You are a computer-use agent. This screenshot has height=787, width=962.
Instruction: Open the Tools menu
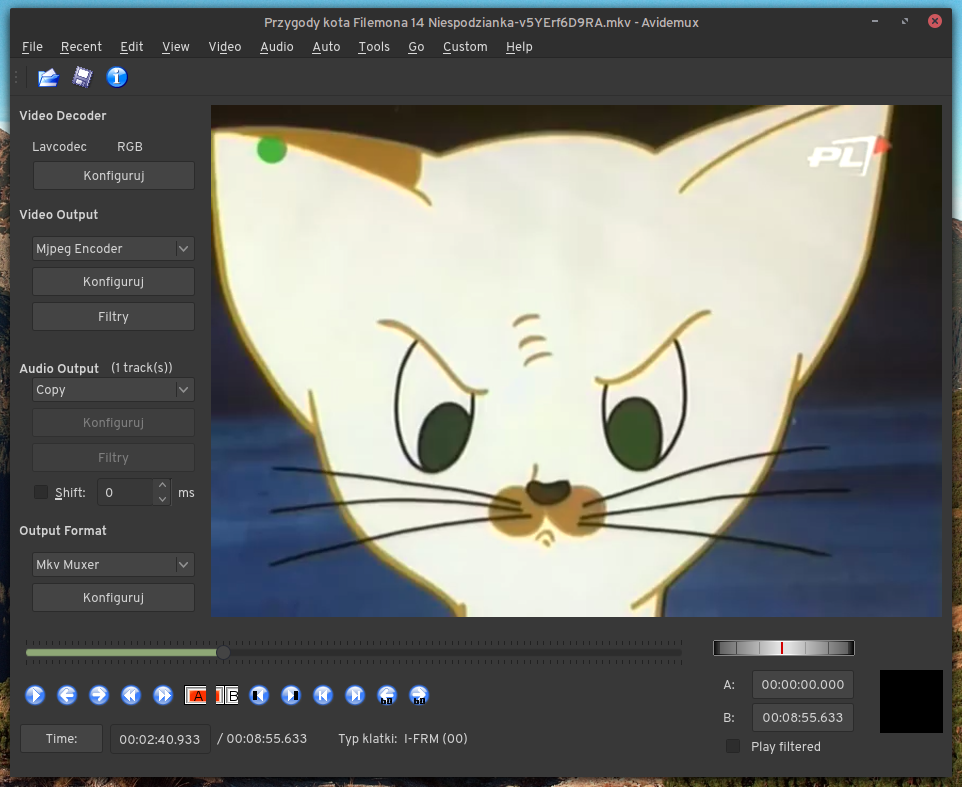(x=374, y=47)
